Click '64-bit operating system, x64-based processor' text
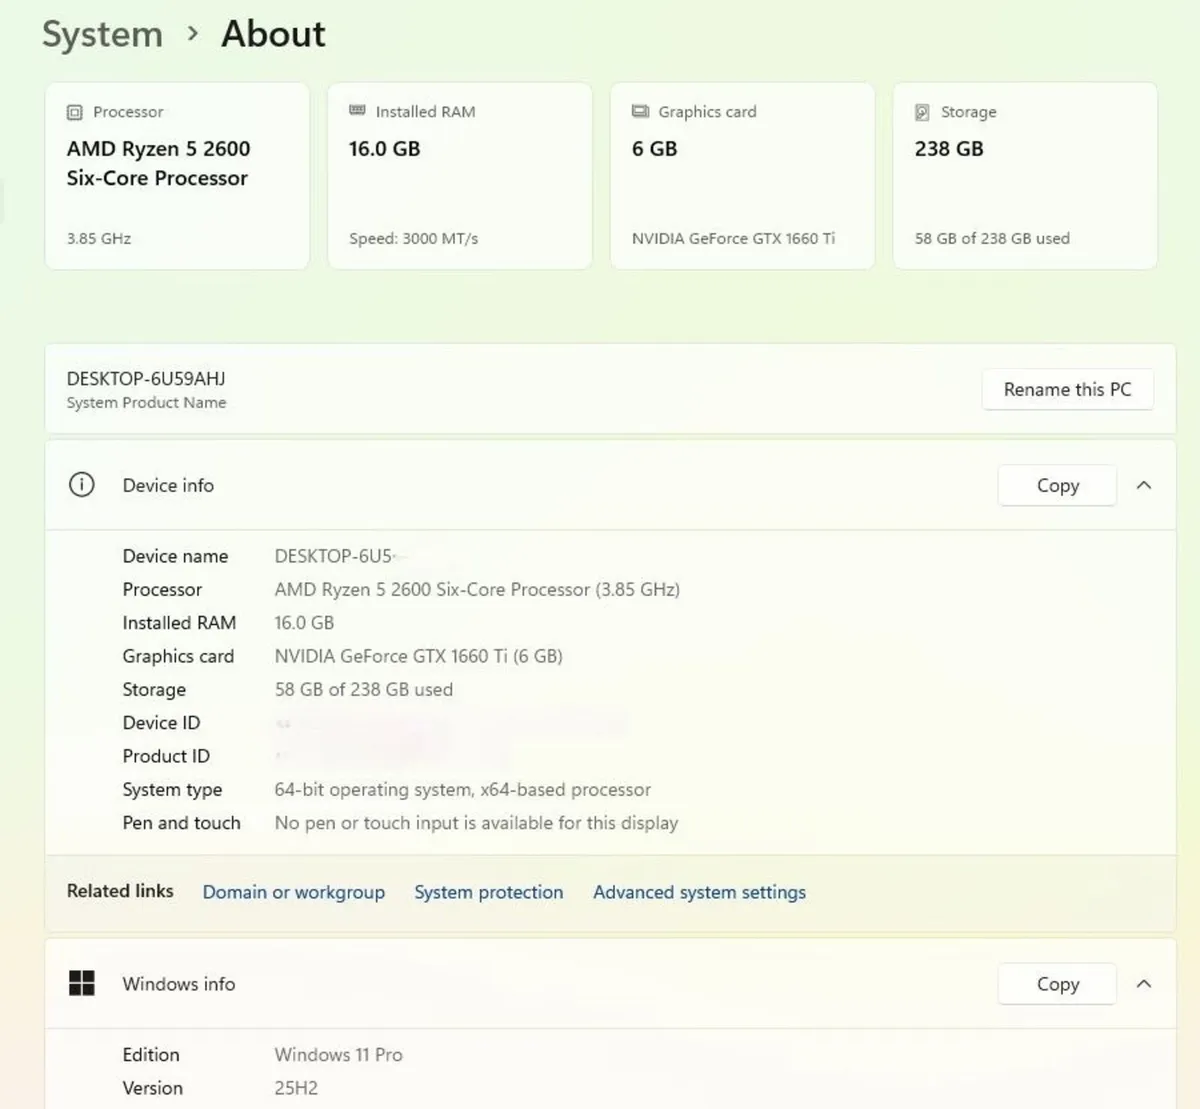 pyautogui.click(x=462, y=789)
